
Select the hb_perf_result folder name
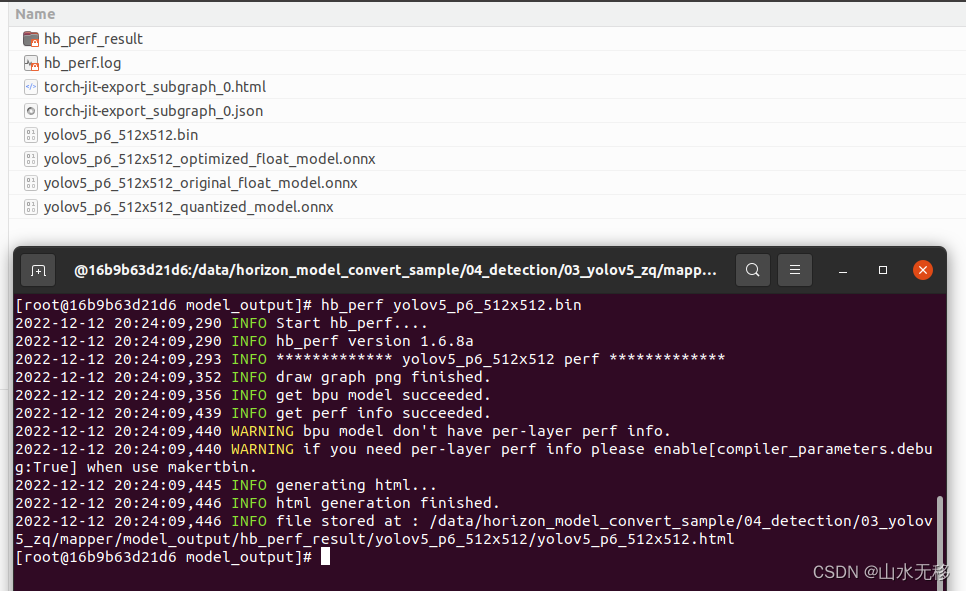(x=94, y=39)
